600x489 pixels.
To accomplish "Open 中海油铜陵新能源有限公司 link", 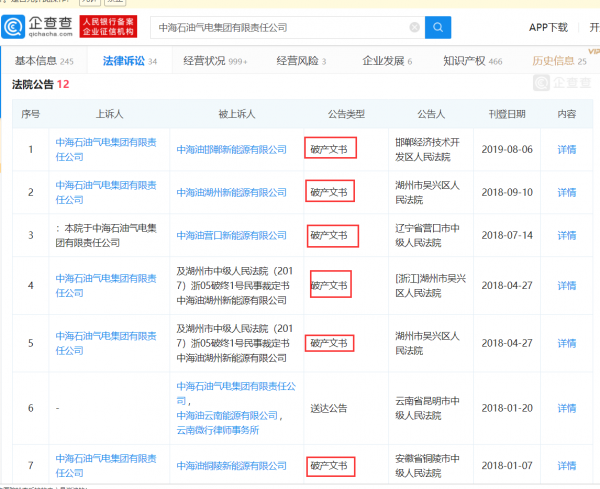I will pos(232,466).
